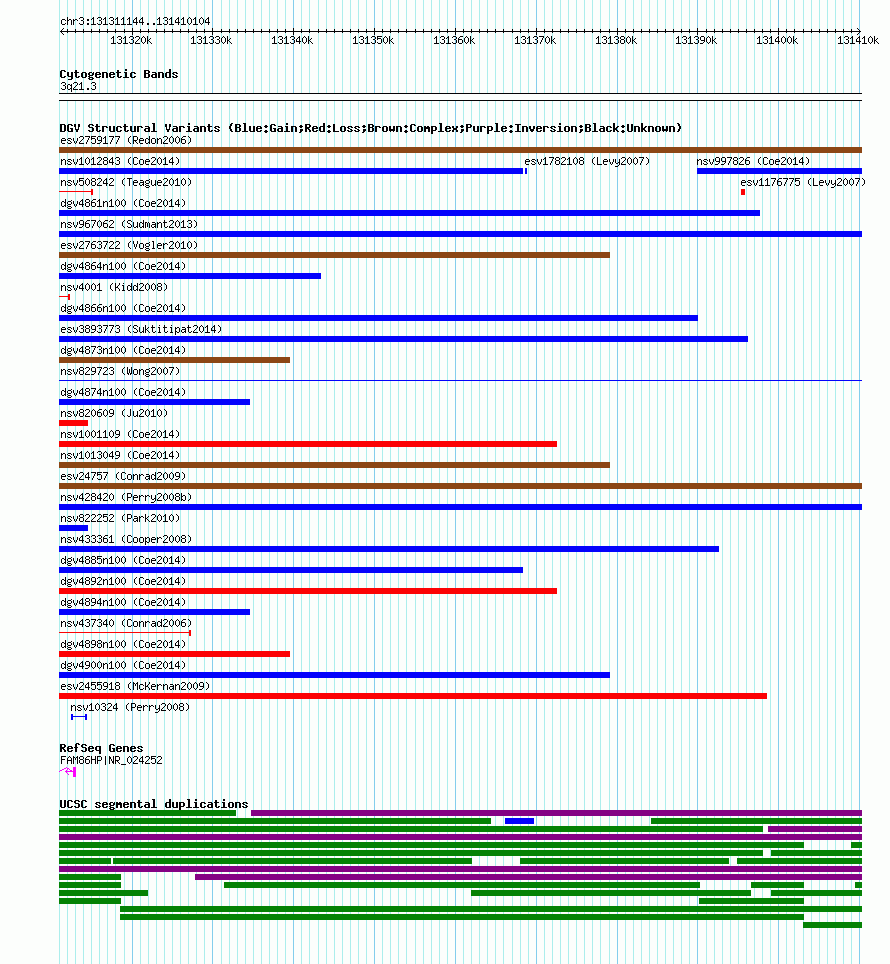Screen dimensions: 890x964
Task: Open variant esv2759177 (Redon2006)
Action: tap(126, 140)
